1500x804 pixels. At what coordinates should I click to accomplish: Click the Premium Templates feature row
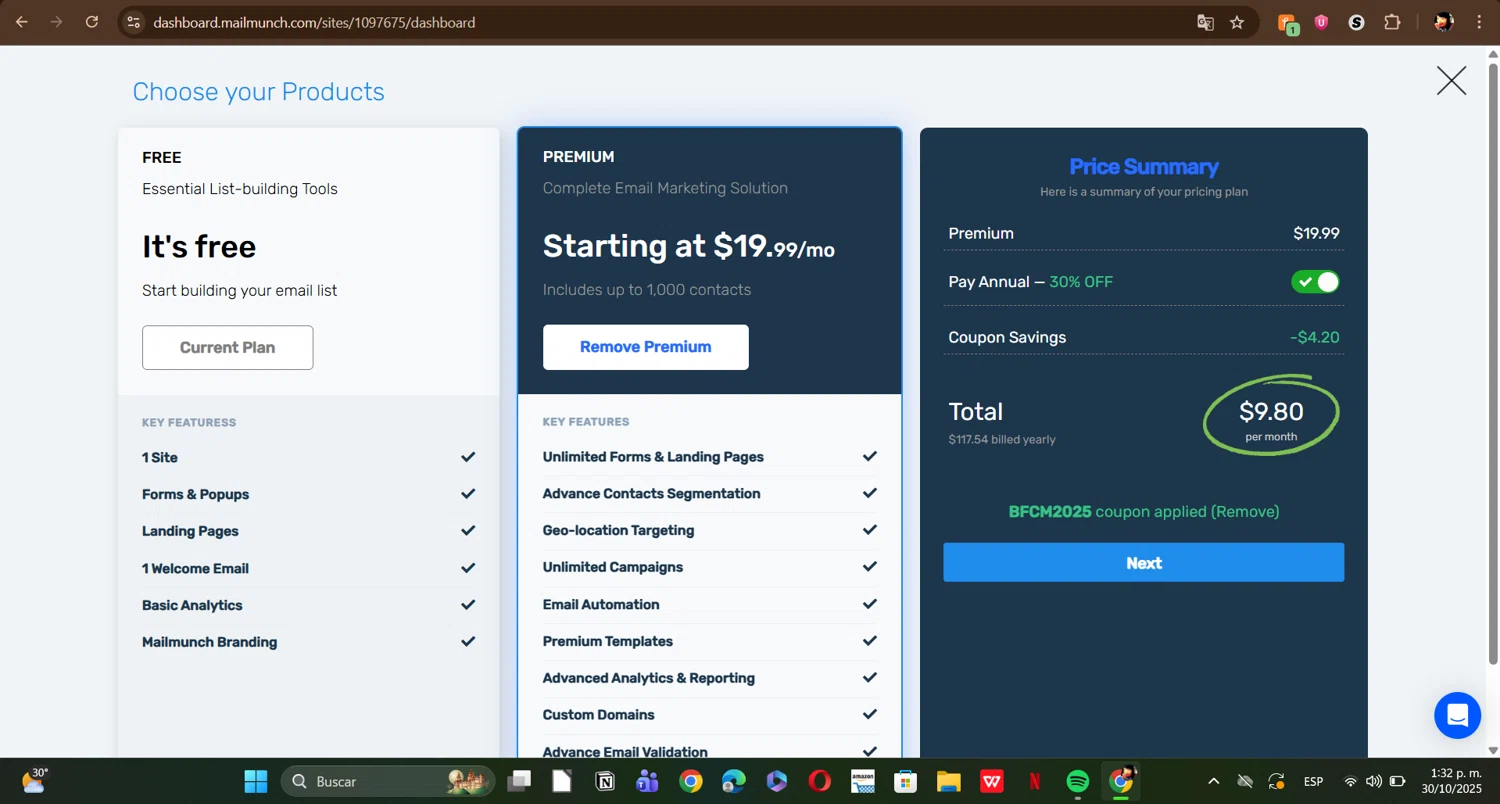click(x=709, y=641)
